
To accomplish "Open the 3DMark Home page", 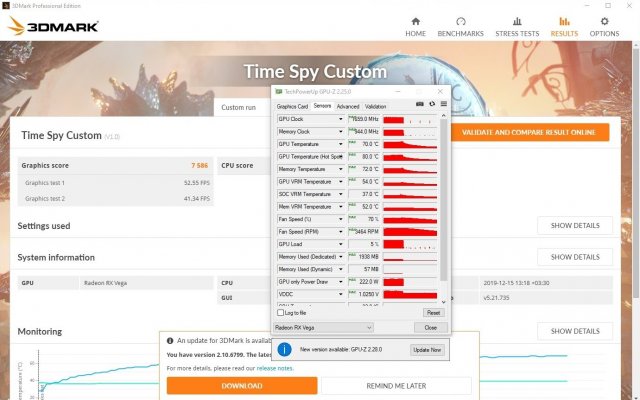I will [x=415, y=25].
